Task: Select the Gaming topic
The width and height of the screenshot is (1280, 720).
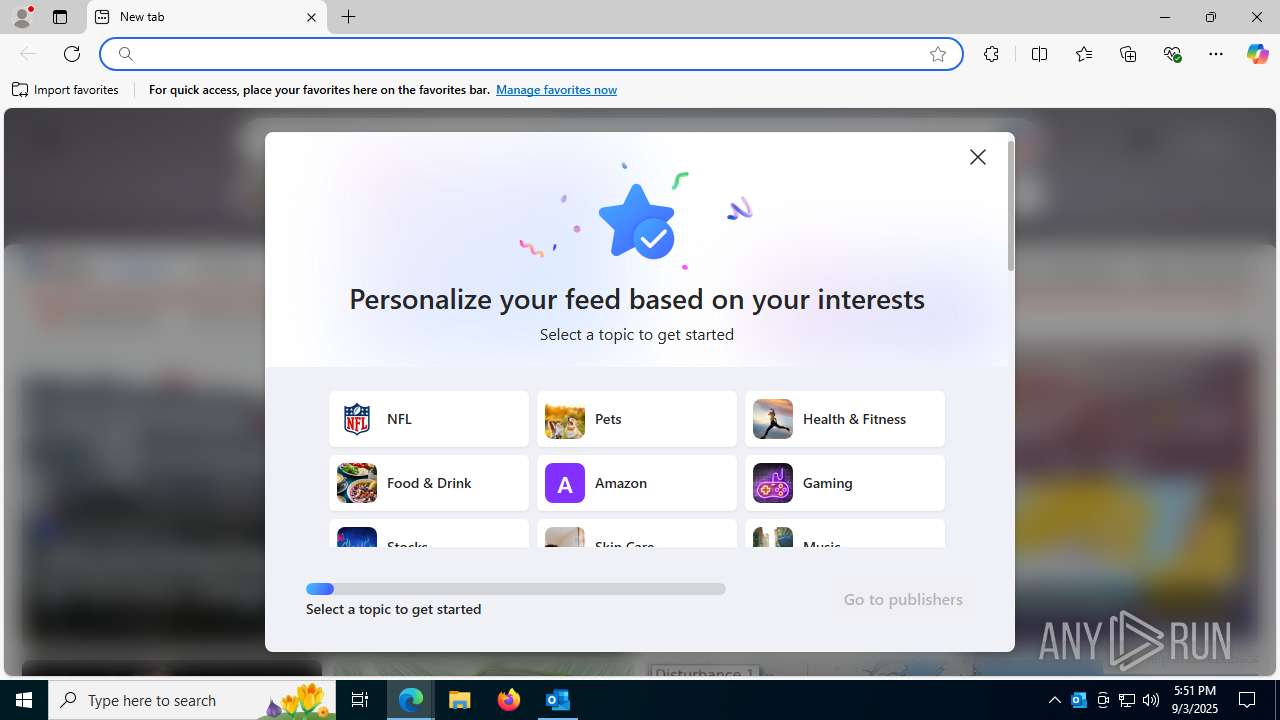Action: coord(845,483)
